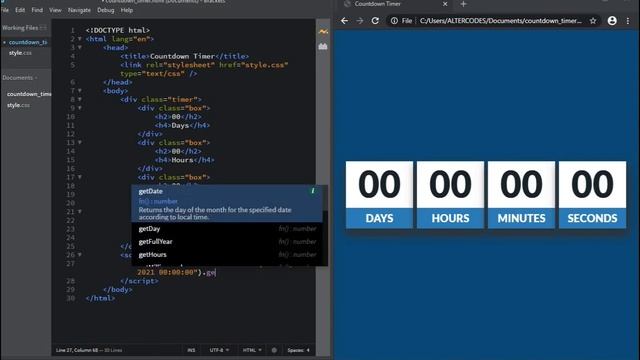Collapse fold arrow on line 13
The height and width of the screenshot is (360, 640).
(80, 142)
